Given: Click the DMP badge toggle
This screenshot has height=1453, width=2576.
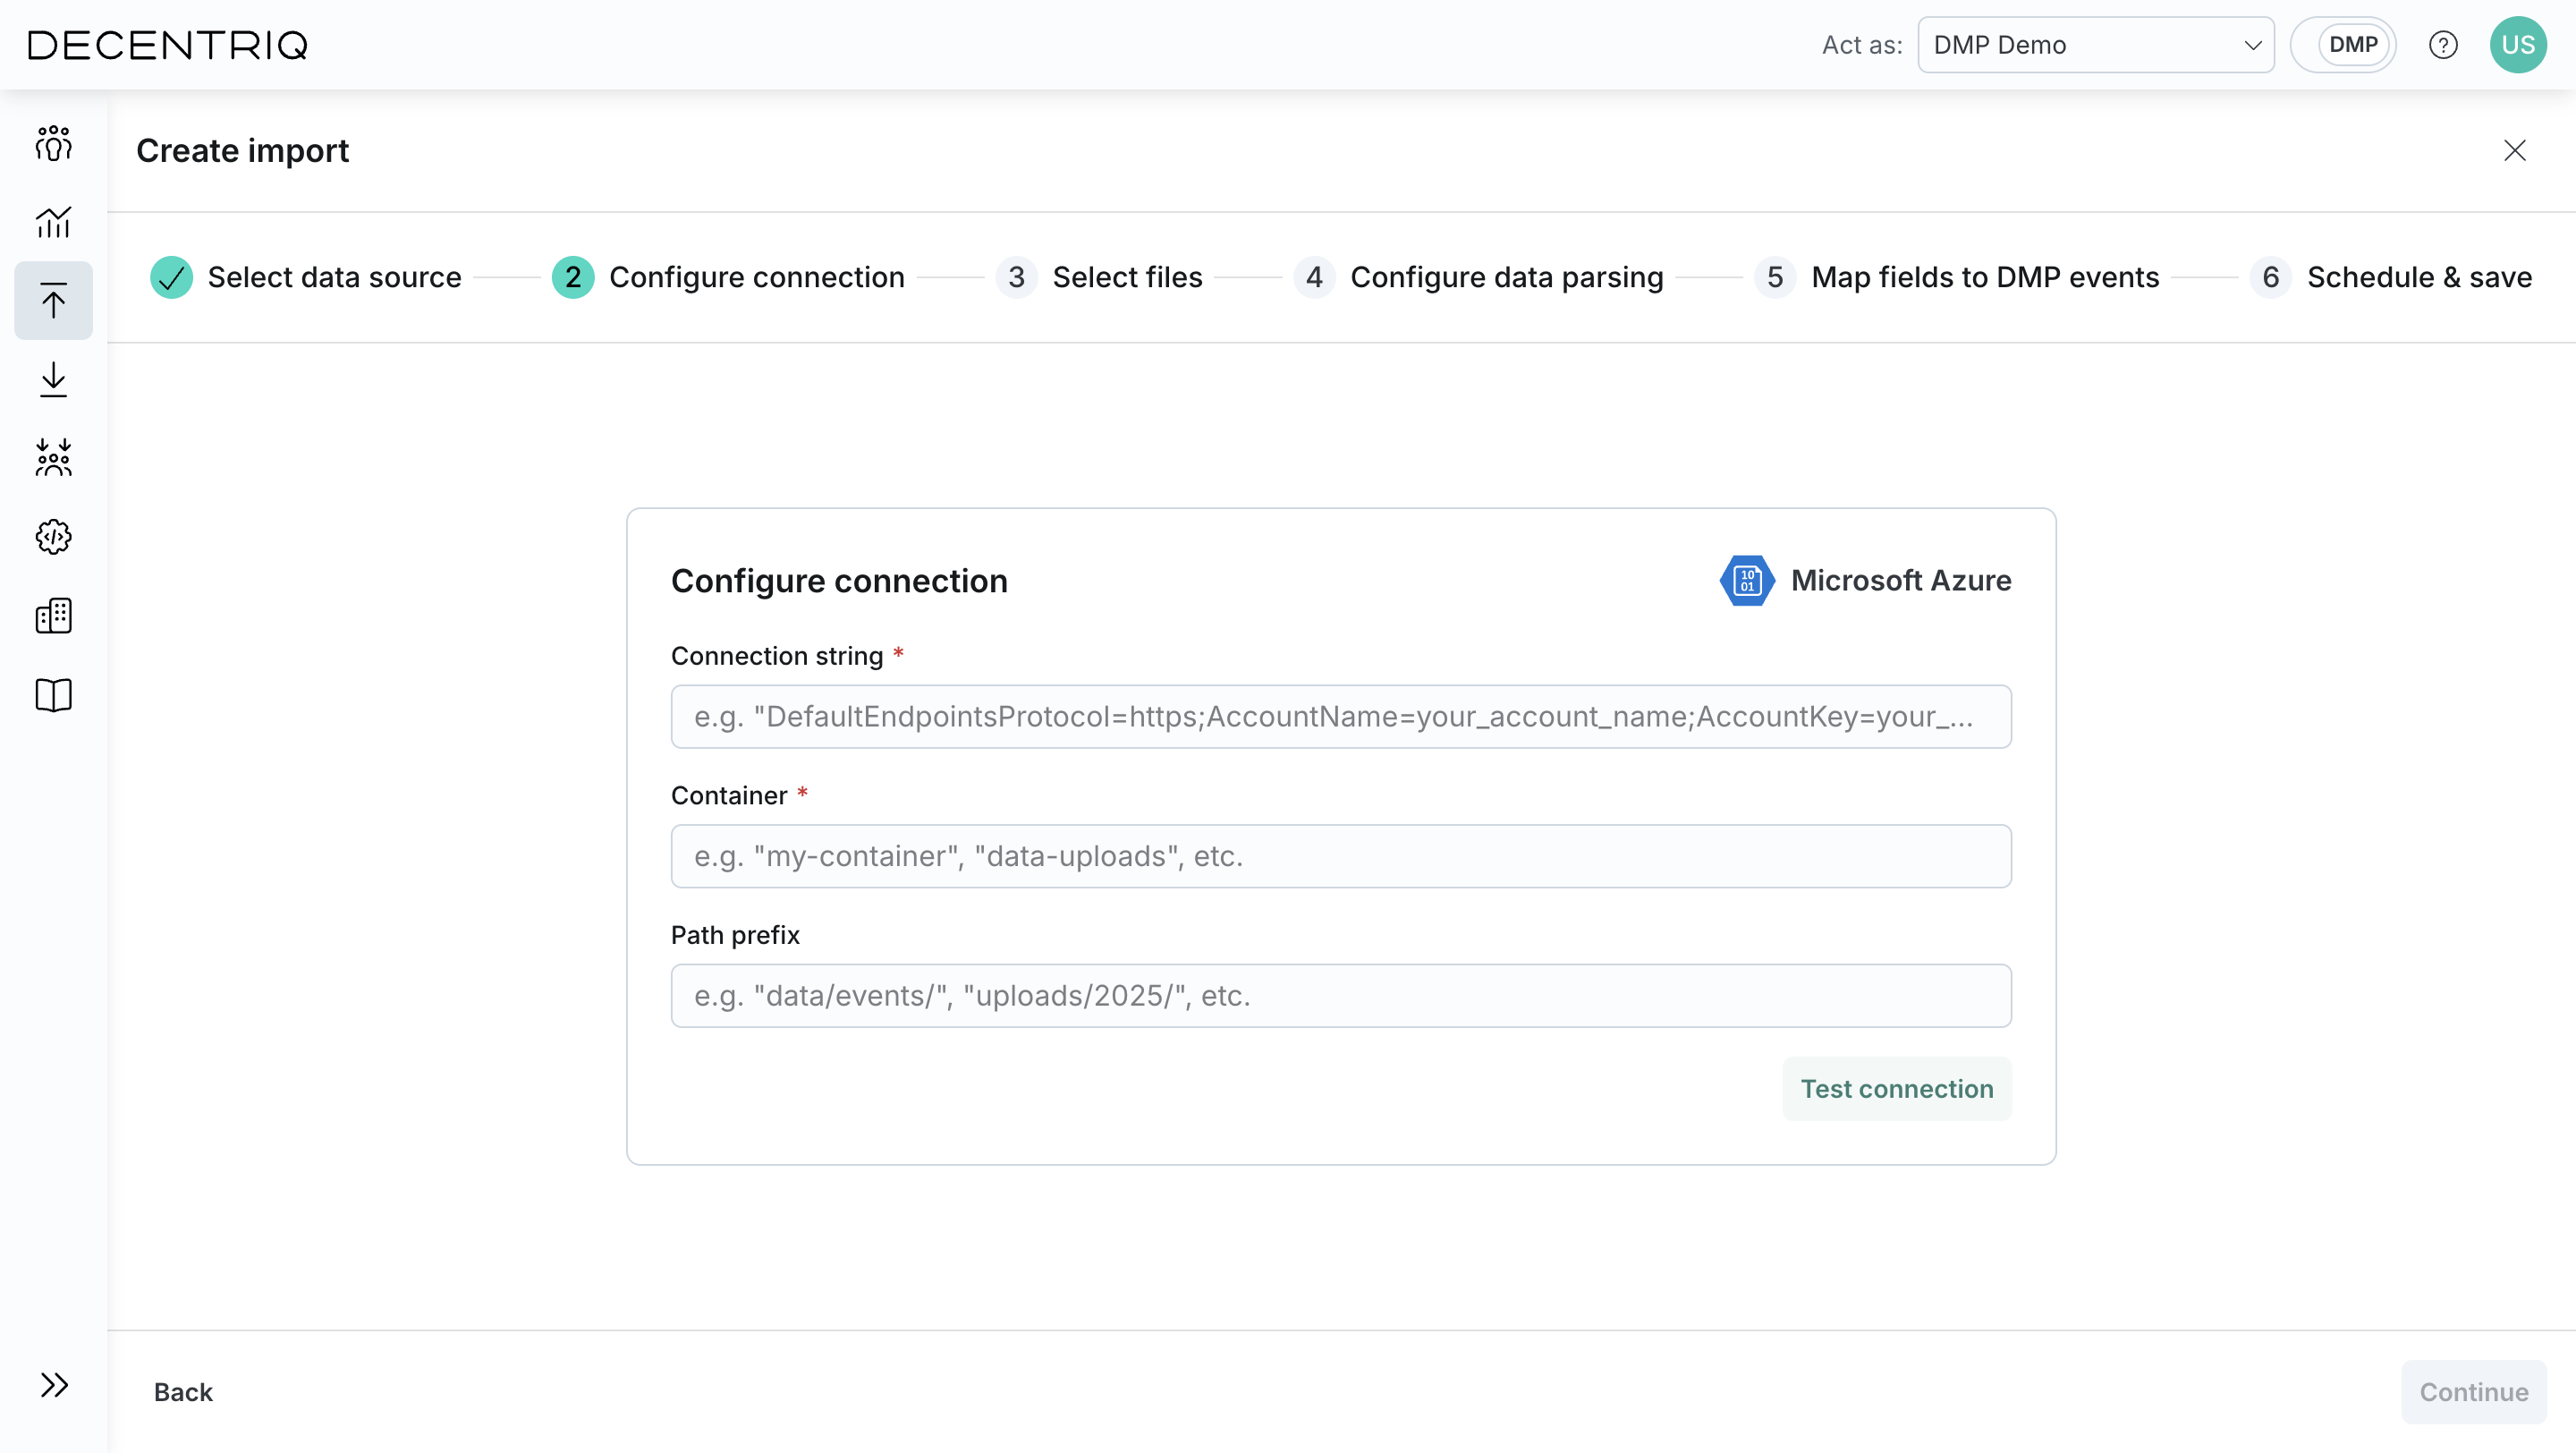Looking at the screenshot, I should click(2344, 45).
